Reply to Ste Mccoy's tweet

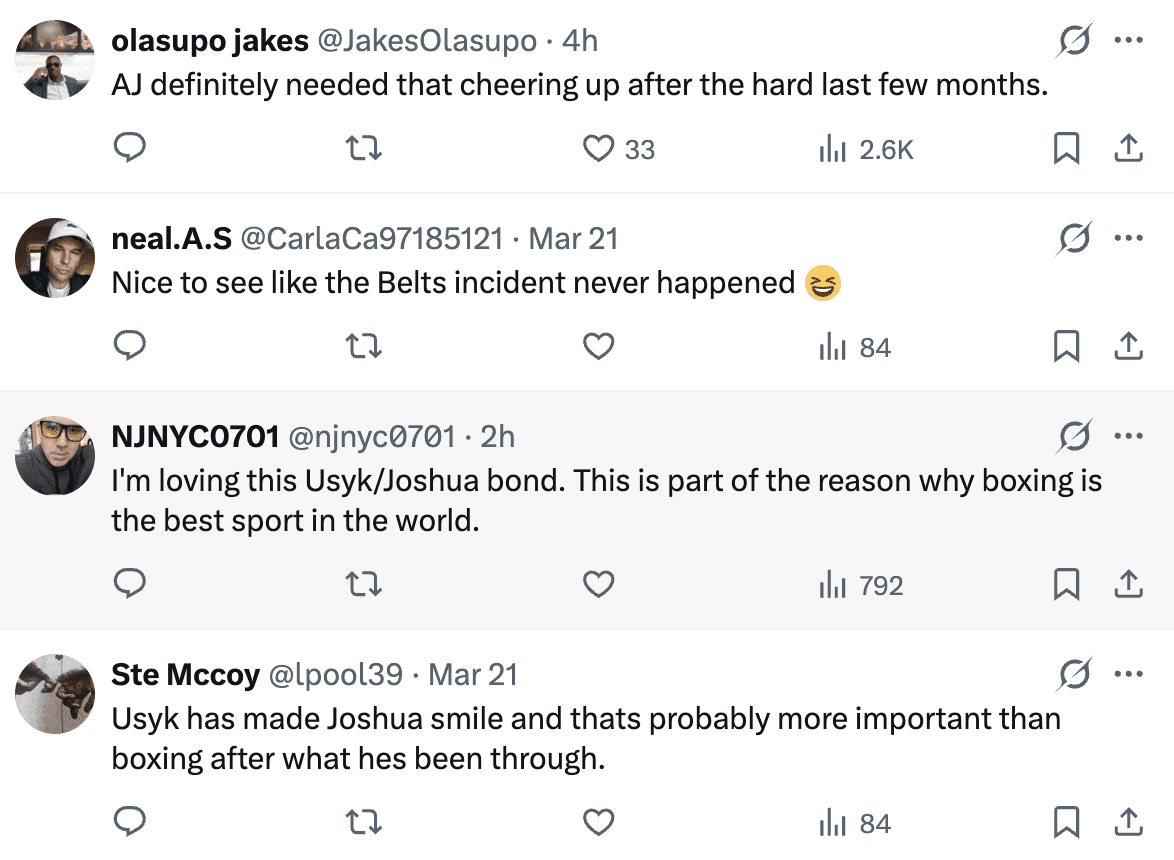tap(130, 823)
